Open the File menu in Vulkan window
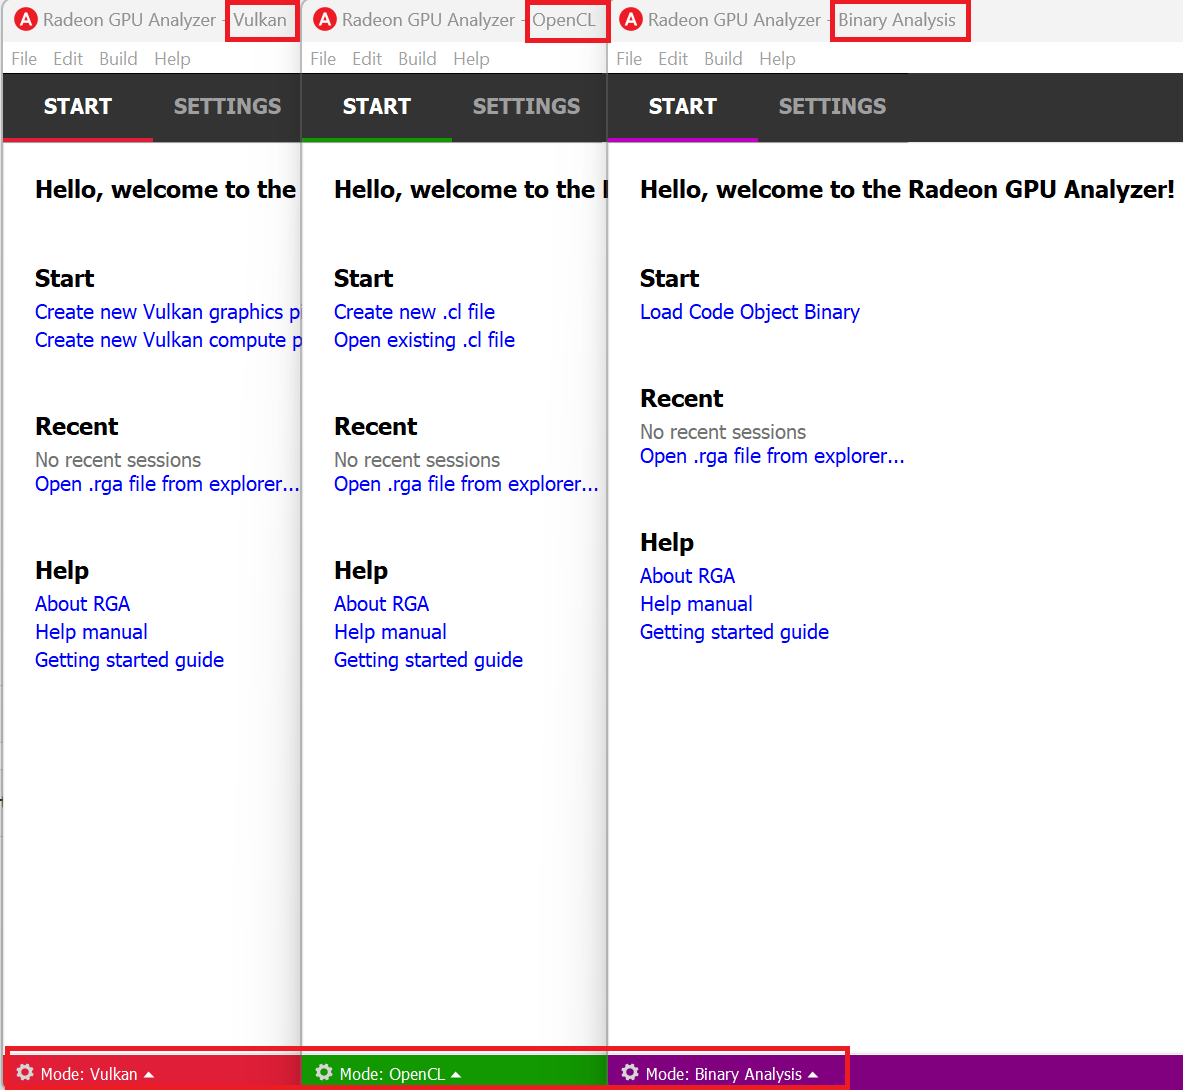This screenshot has width=1183, height=1090. [24, 59]
